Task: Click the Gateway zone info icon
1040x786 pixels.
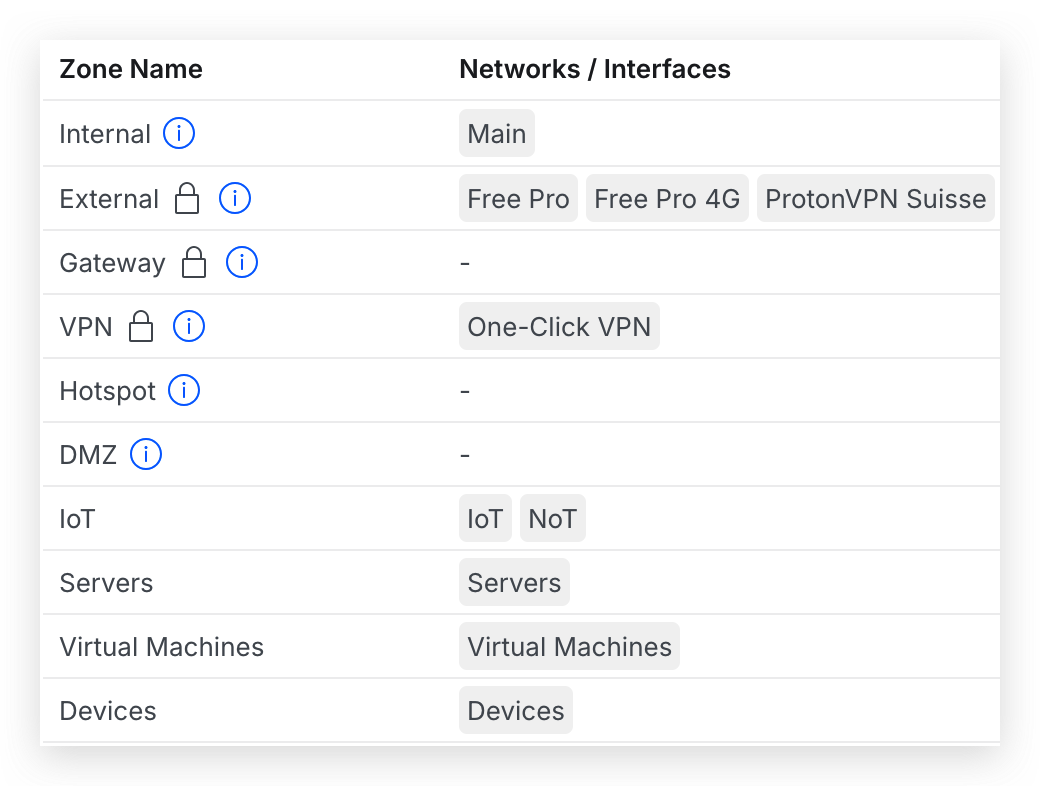Action: (241, 262)
